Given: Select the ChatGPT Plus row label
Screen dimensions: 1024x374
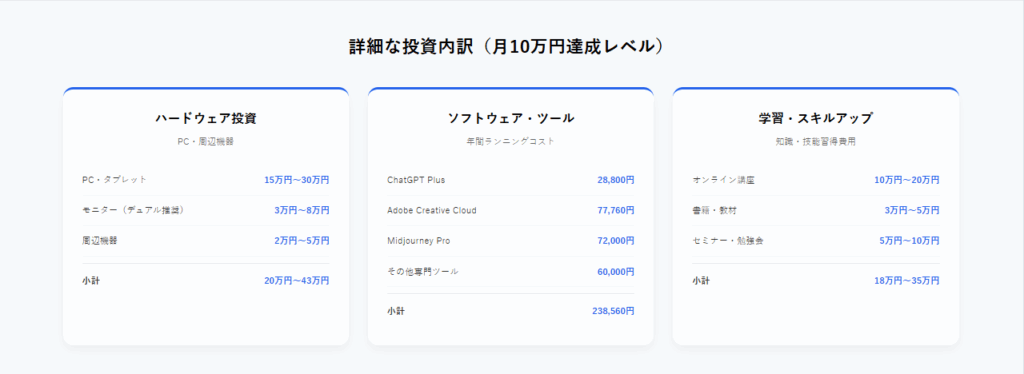Looking at the screenshot, I should [x=416, y=179].
